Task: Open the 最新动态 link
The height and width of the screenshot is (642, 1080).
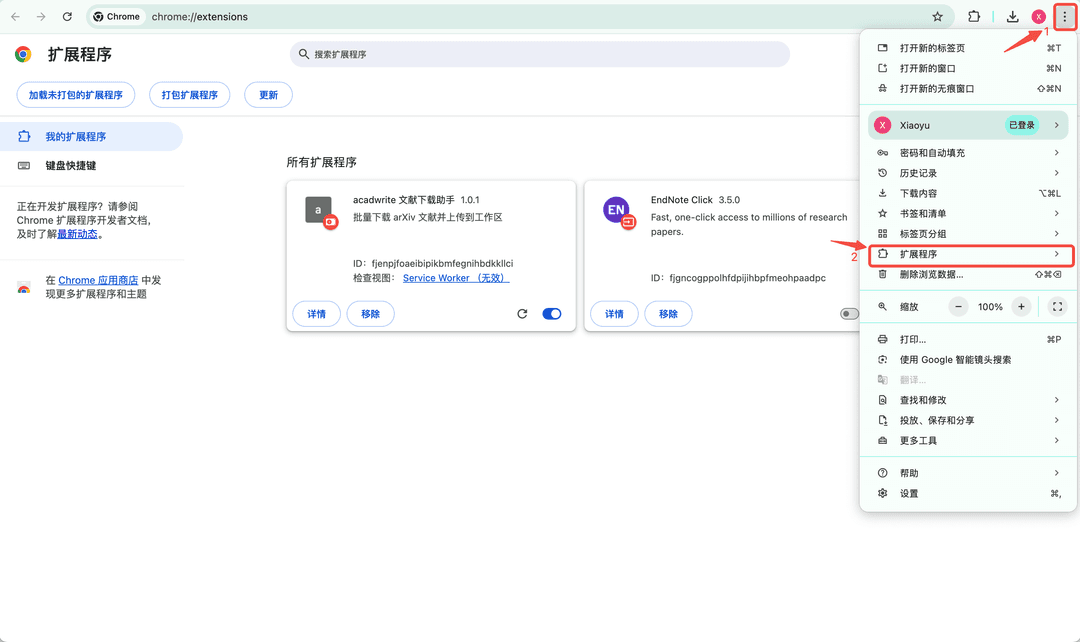Action: (77, 234)
